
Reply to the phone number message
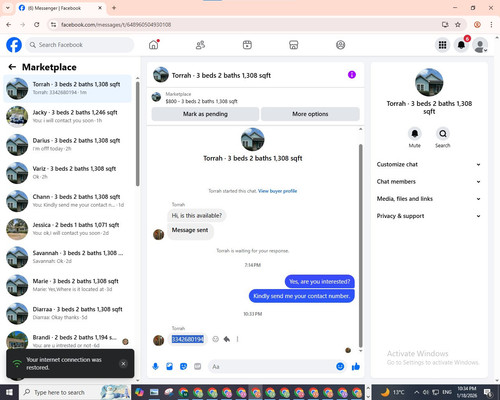point(227,339)
